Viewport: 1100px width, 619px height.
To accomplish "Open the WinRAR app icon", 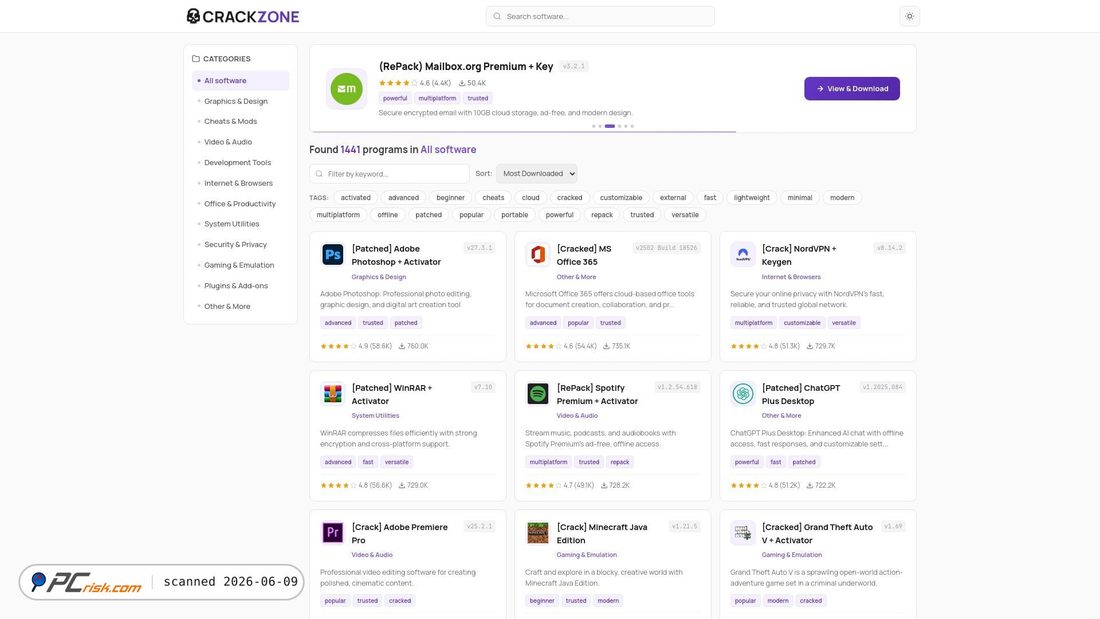I will point(333,394).
